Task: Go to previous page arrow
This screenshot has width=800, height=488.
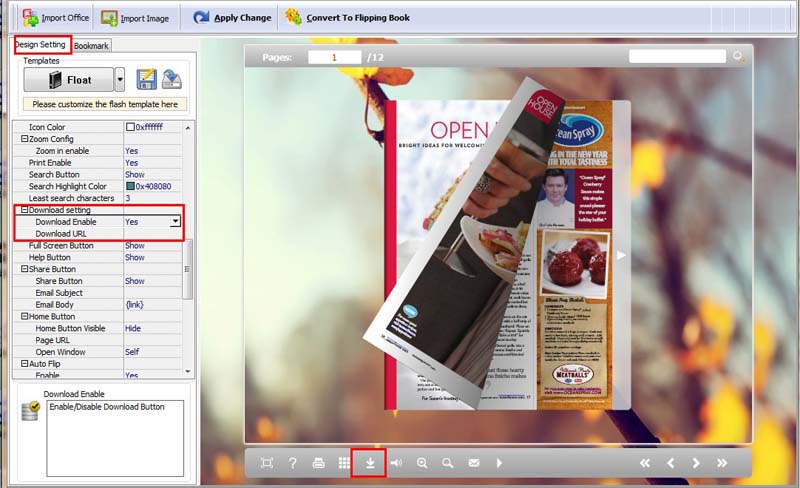Action: click(x=670, y=463)
